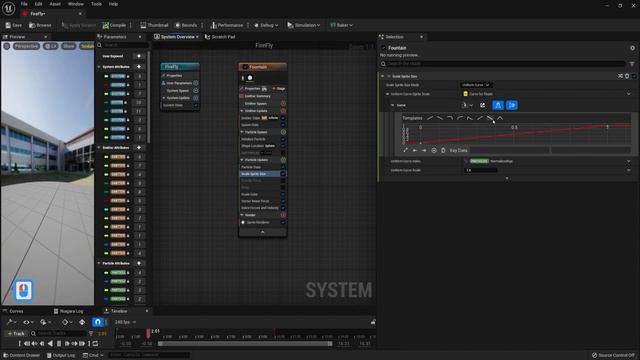Toggle the Spawn Rate module checkbox

(283, 124)
